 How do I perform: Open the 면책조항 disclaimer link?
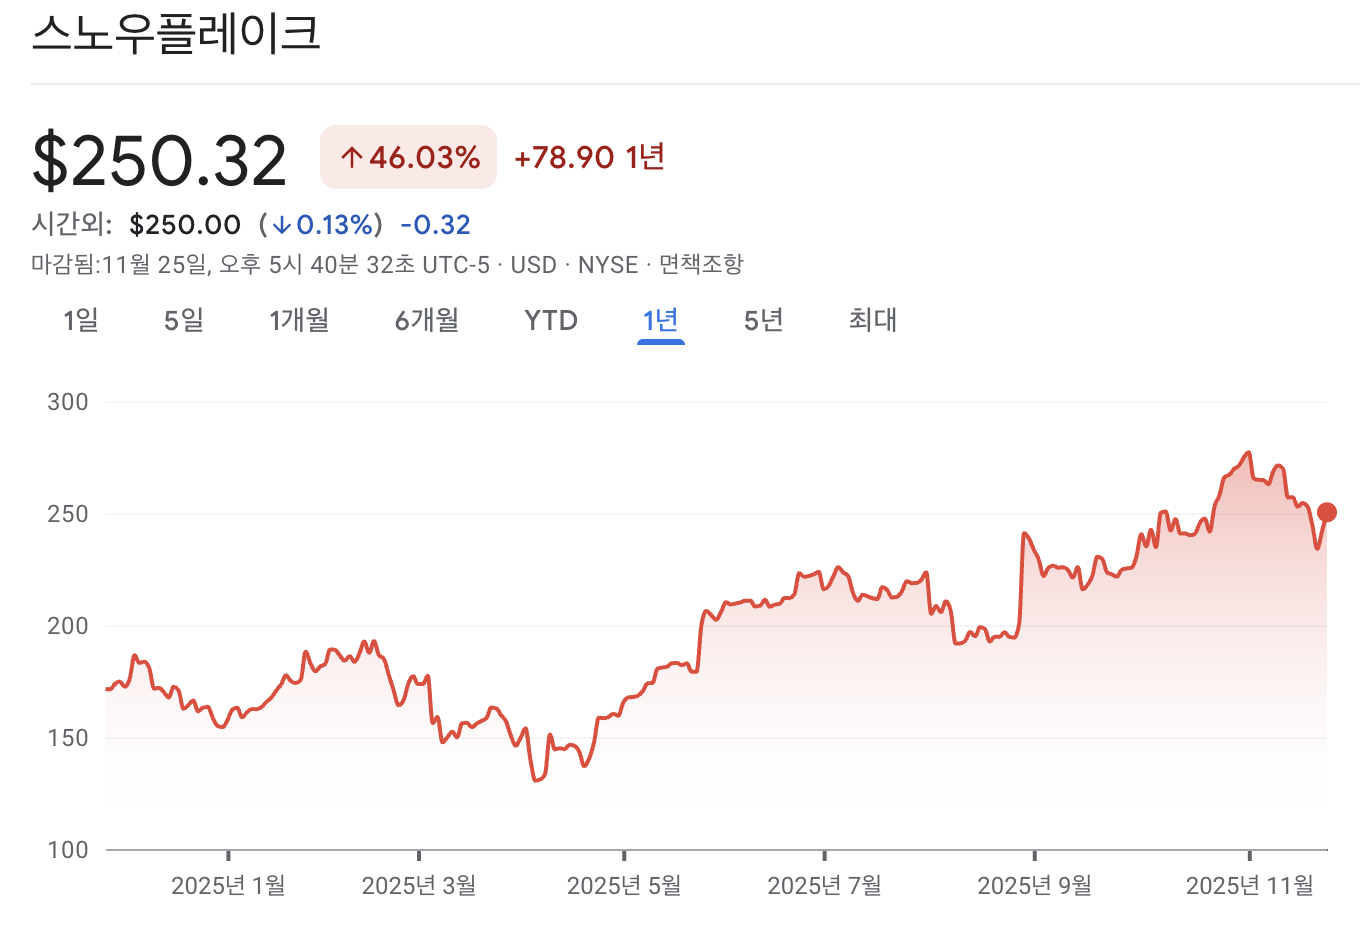click(703, 265)
